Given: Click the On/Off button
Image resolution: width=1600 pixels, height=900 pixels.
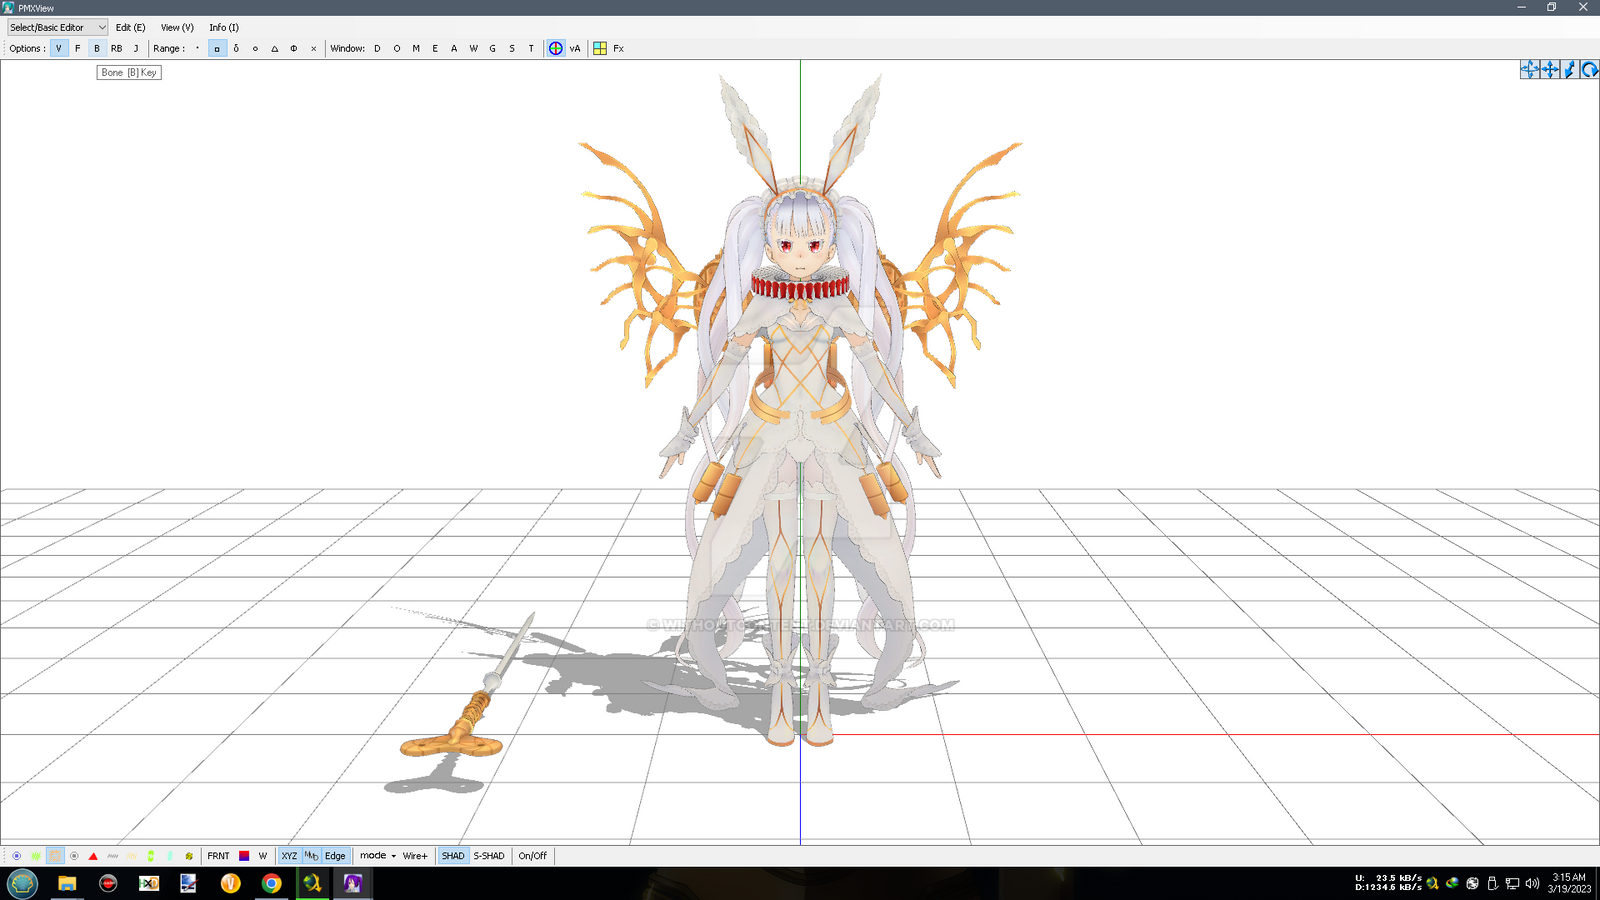Looking at the screenshot, I should click(x=532, y=856).
